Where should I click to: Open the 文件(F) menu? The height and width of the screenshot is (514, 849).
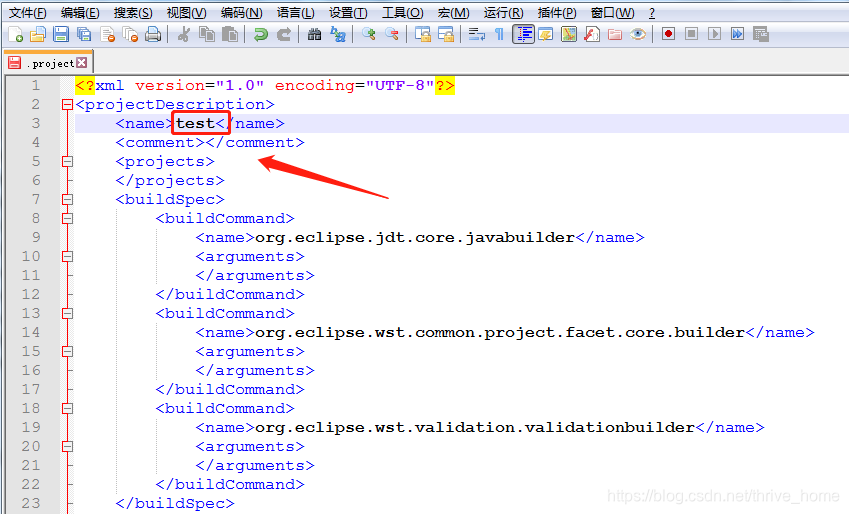pyautogui.click(x=28, y=12)
